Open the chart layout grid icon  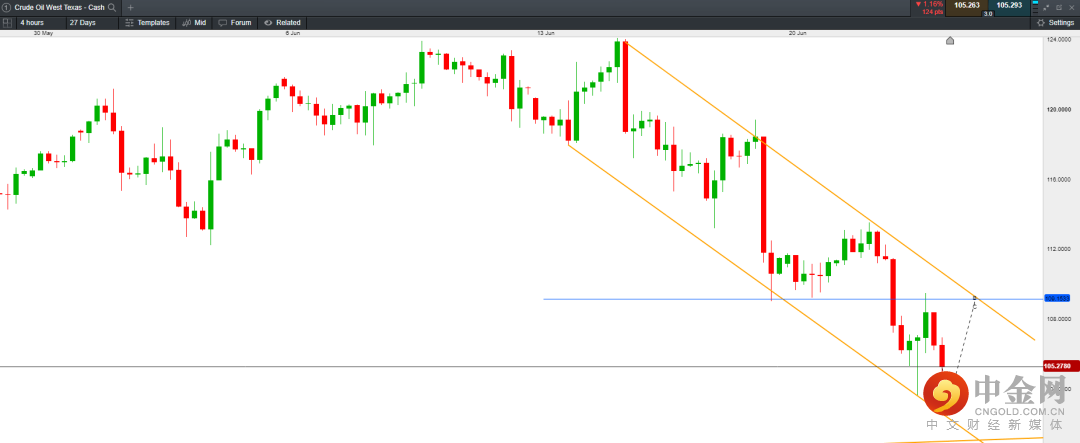click(x=7, y=22)
